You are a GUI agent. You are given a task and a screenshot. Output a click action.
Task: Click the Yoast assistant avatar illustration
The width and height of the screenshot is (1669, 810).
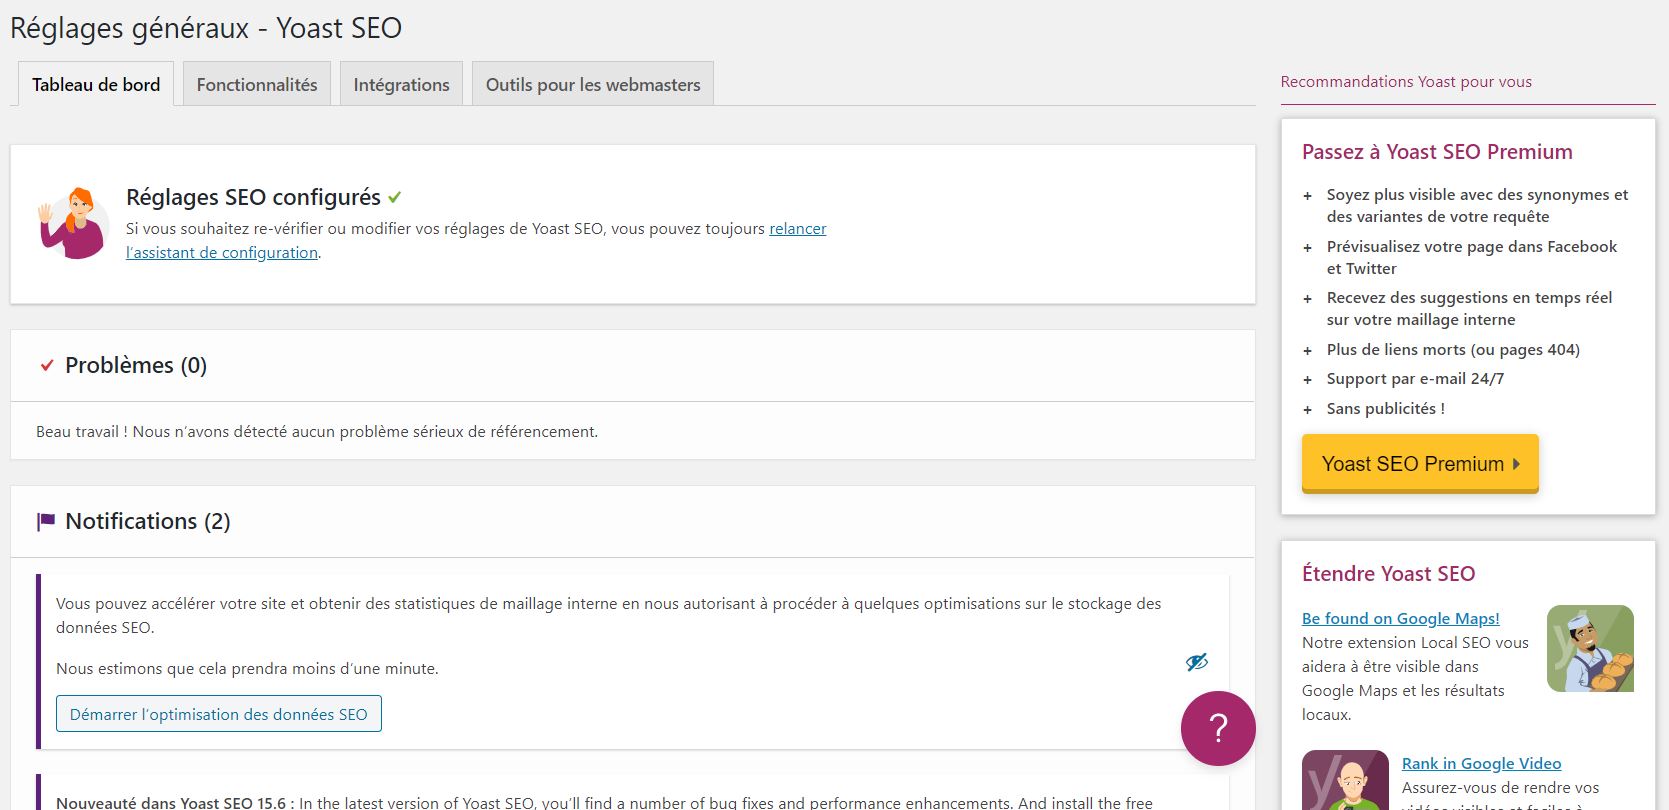pyautogui.click(x=72, y=223)
